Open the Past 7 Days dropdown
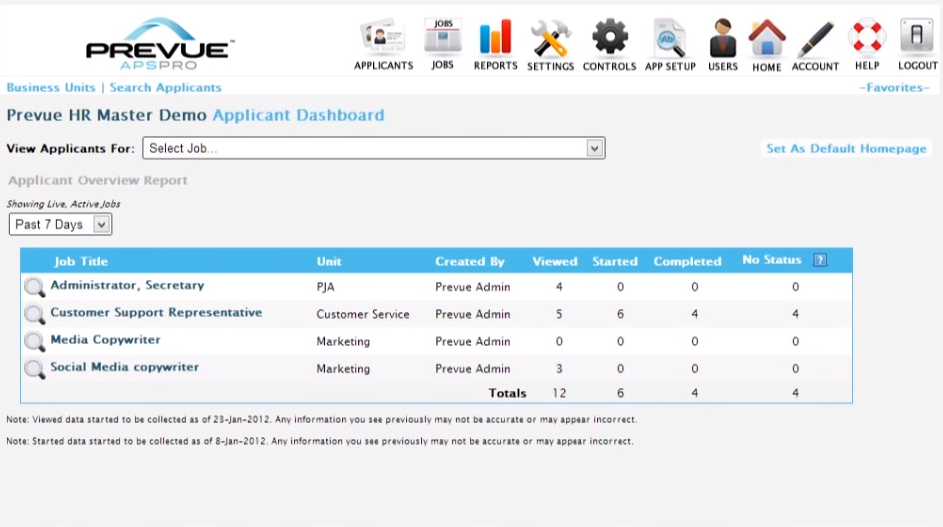The width and height of the screenshot is (943, 527). pyautogui.click(x=60, y=224)
